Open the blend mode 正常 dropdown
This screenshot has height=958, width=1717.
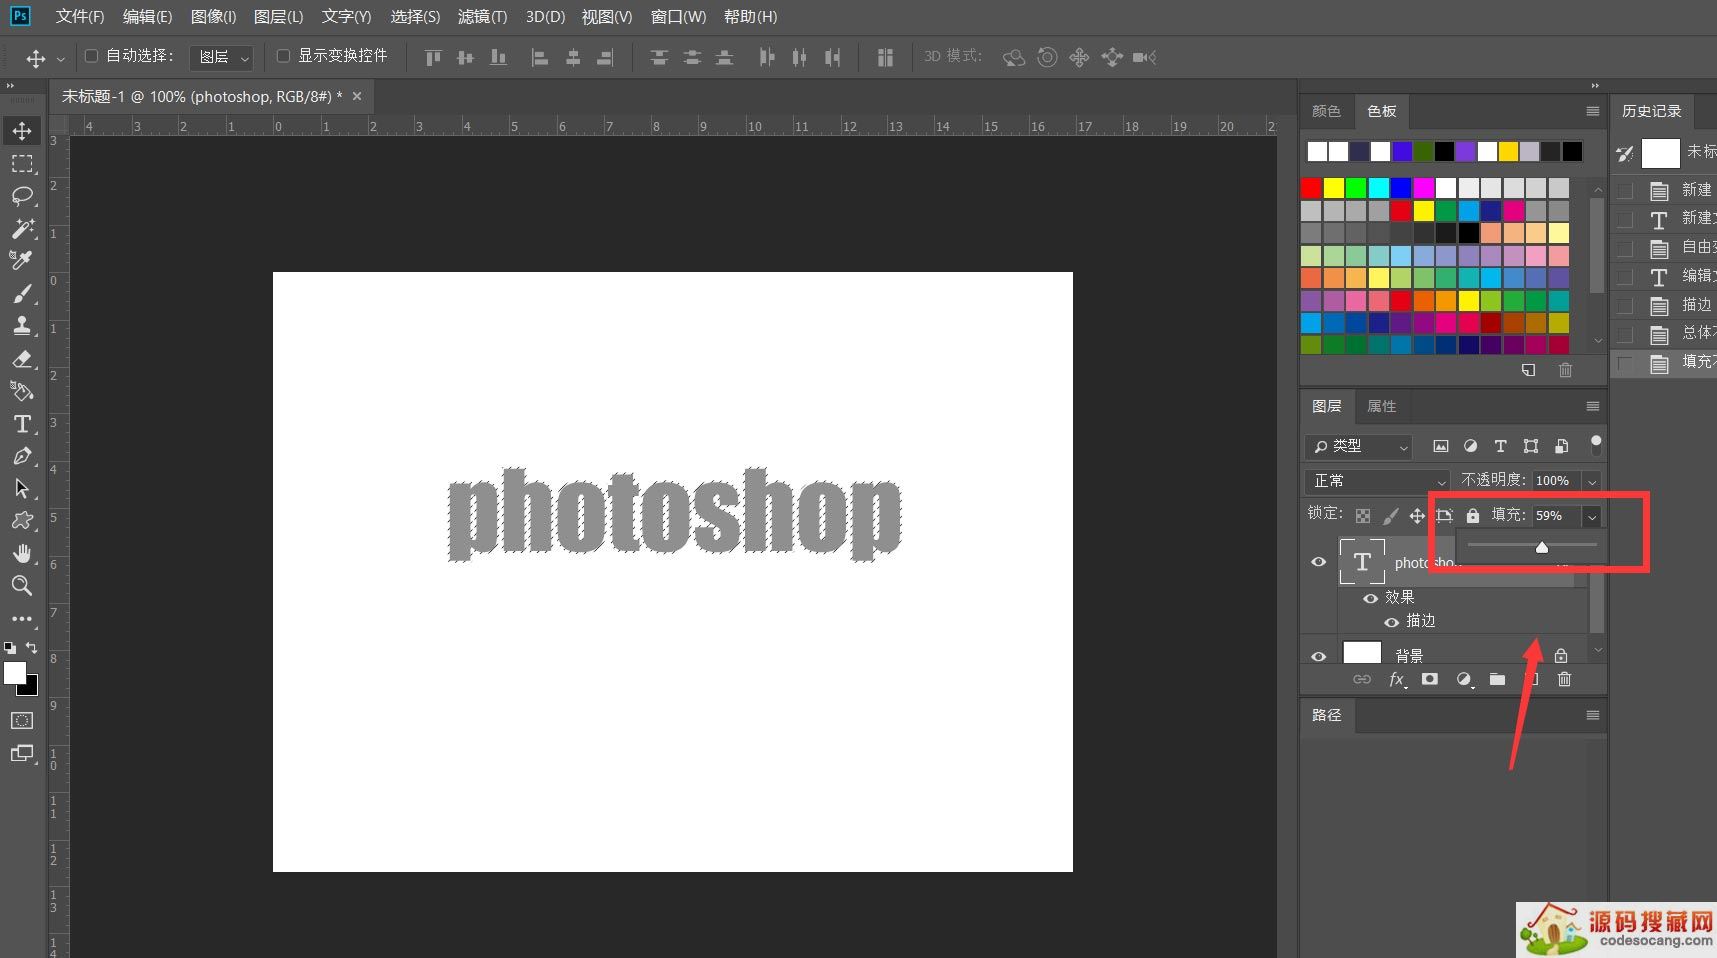click(x=1377, y=481)
